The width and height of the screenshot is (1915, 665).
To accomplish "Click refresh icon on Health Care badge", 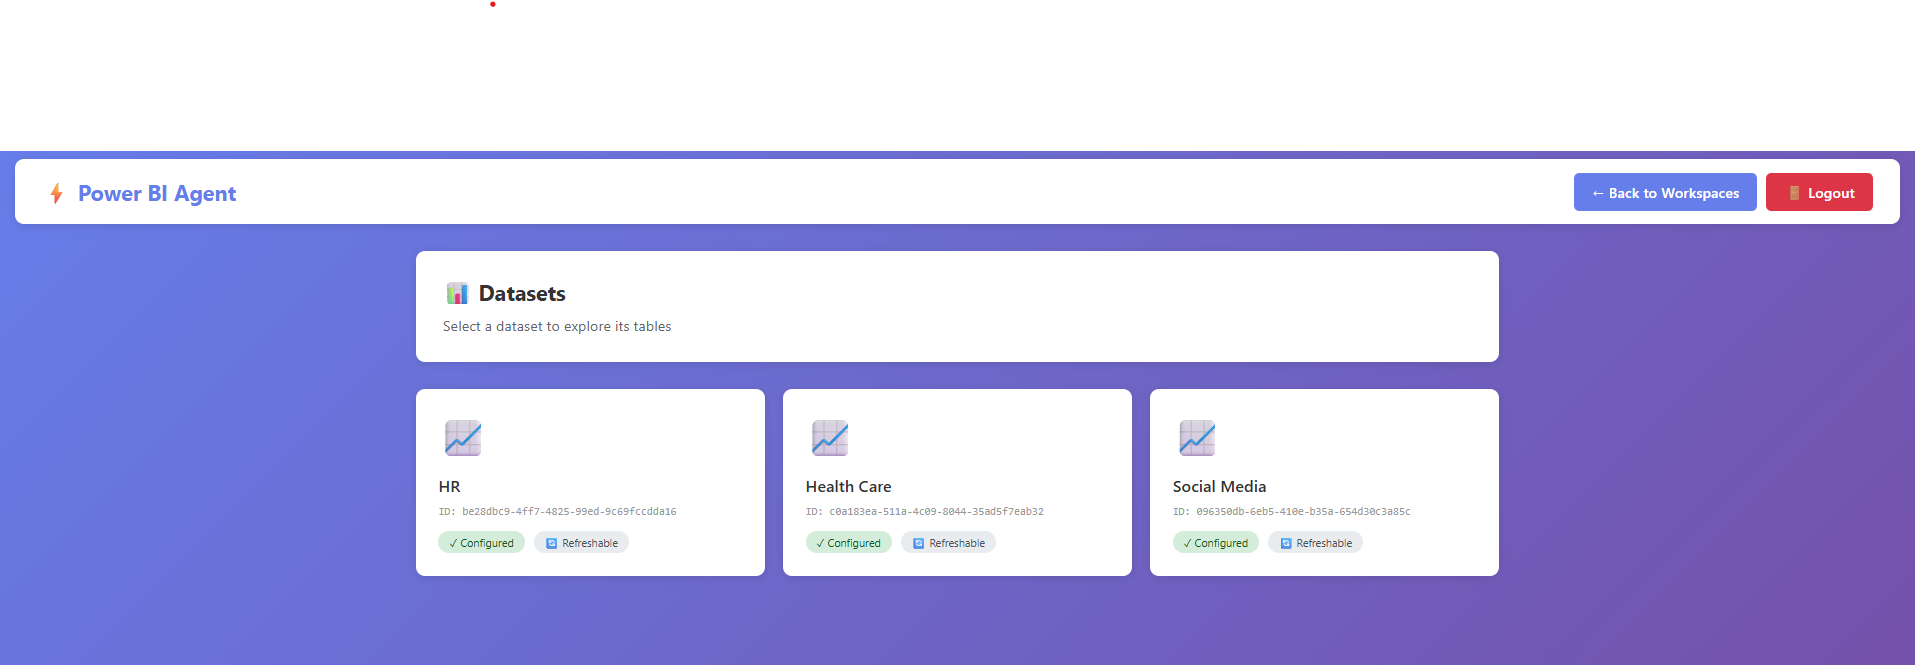I will (x=918, y=543).
